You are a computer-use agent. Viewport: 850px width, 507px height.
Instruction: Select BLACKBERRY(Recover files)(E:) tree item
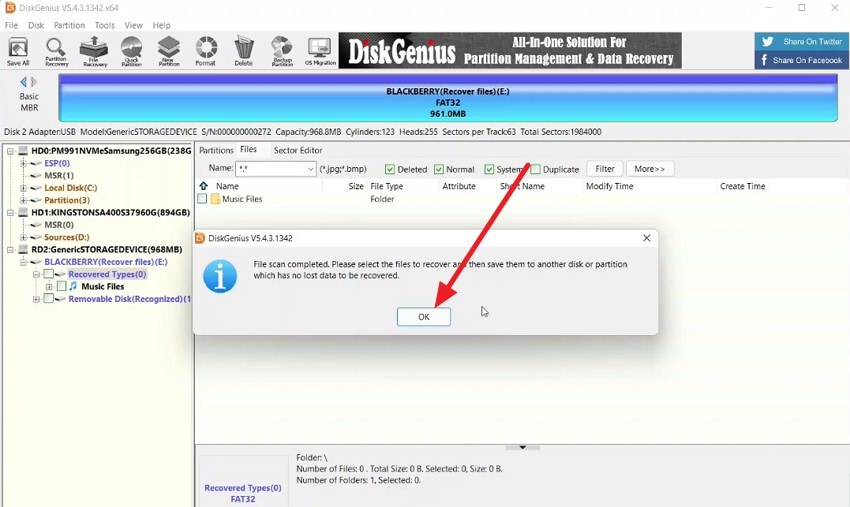[106, 262]
